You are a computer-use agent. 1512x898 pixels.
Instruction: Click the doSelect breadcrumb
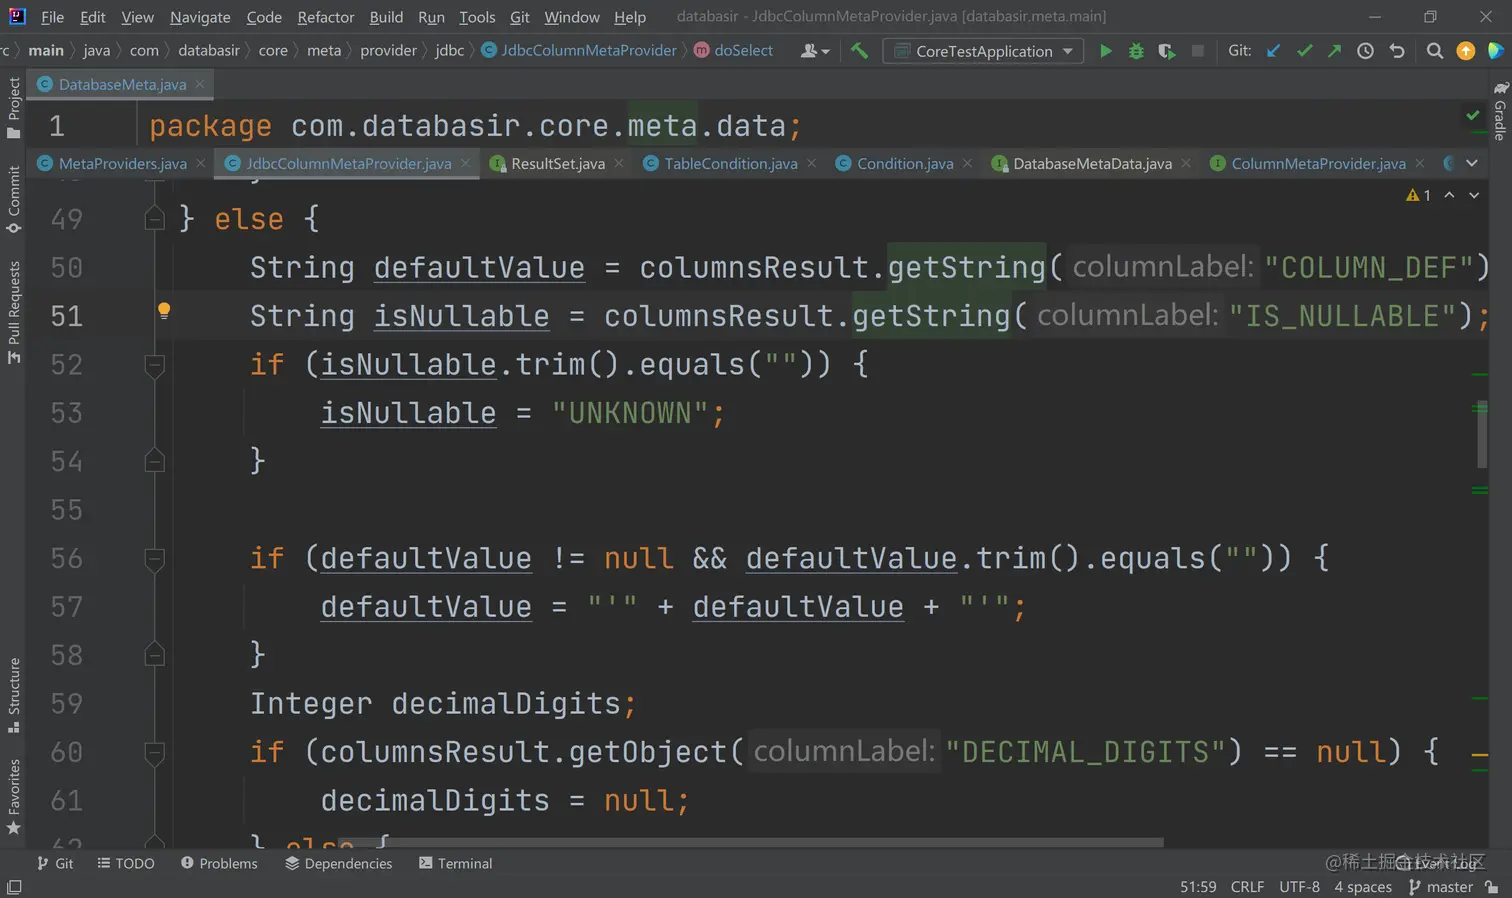coord(733,51)
